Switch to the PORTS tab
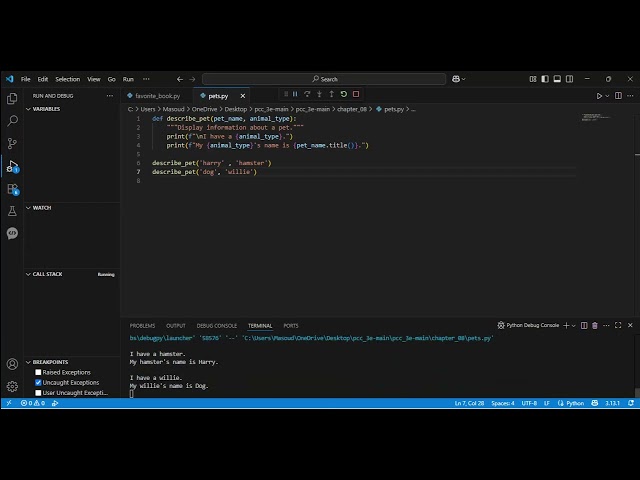The image size is (640, 480). [x=291, y=326]
